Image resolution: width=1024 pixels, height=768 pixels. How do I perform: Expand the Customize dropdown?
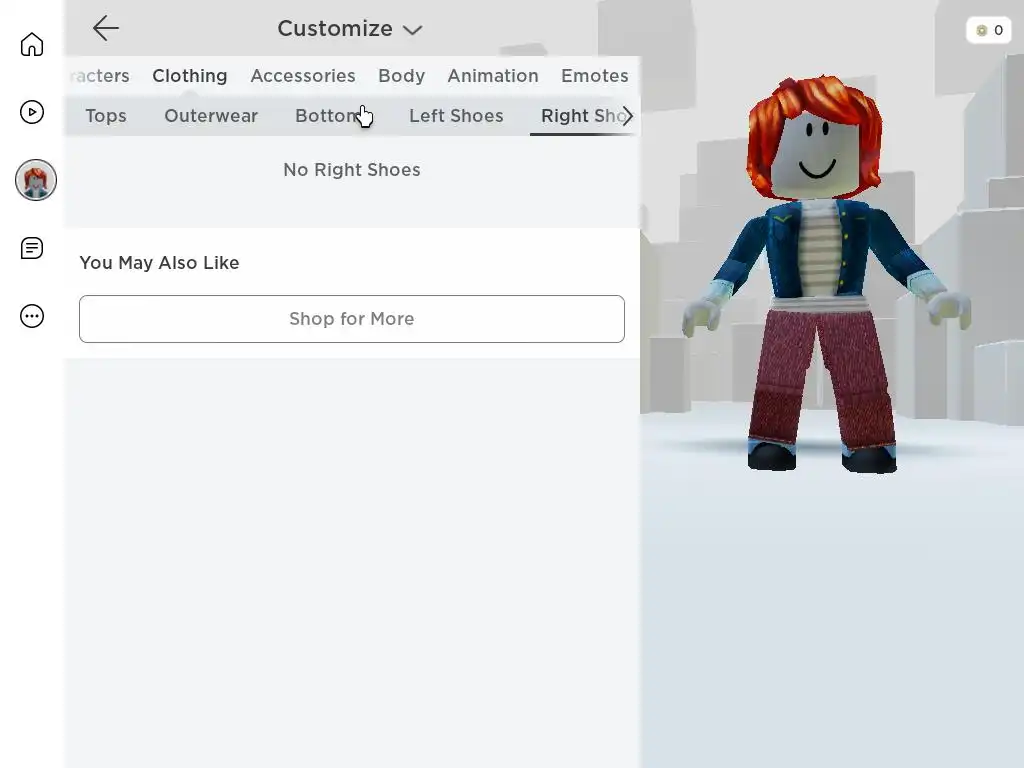coord(350,29)
